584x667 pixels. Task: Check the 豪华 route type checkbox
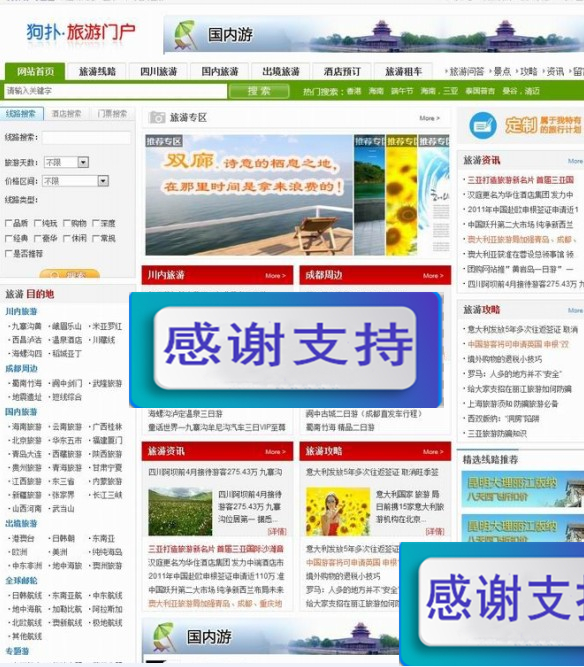[x=37, y=239]
